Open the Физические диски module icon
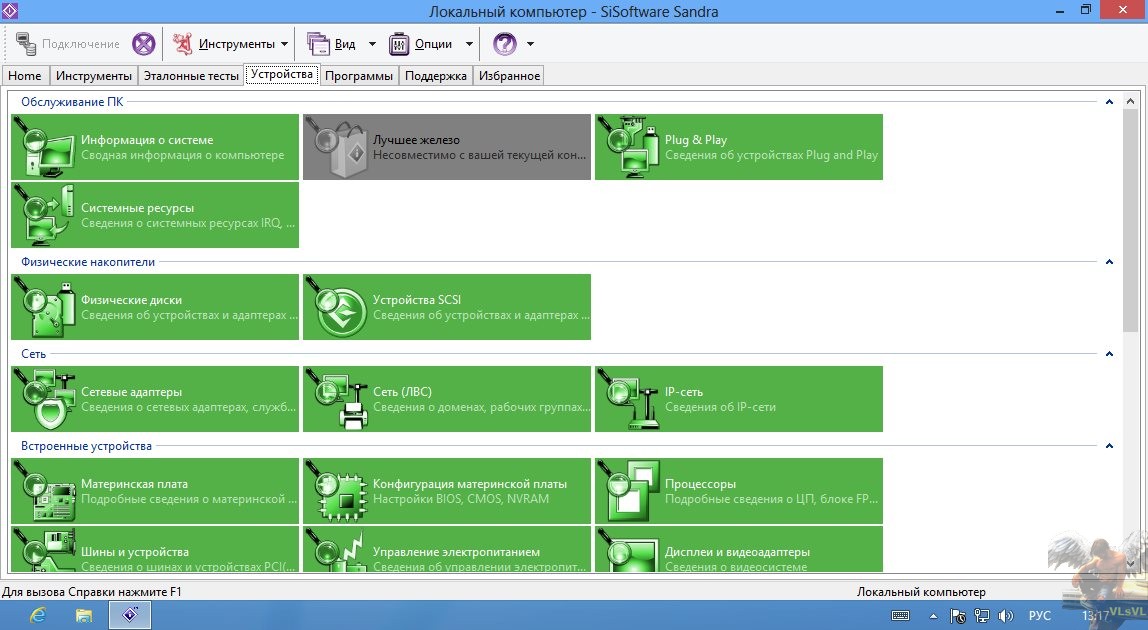The height and width of the screenshot is (630, 1148). click(x=44, y=307)
